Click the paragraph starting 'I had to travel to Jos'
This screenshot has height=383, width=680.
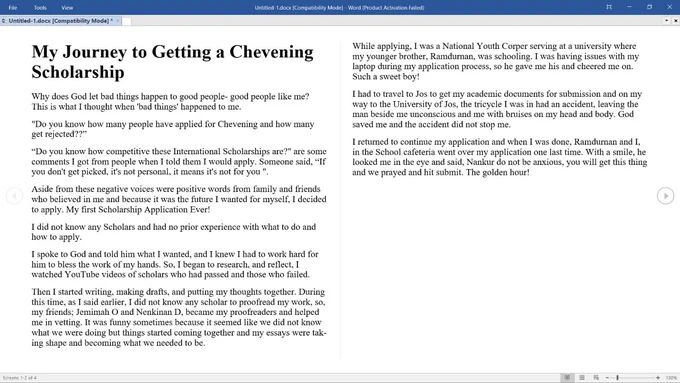pyautogui.click(x=497, y=109)
